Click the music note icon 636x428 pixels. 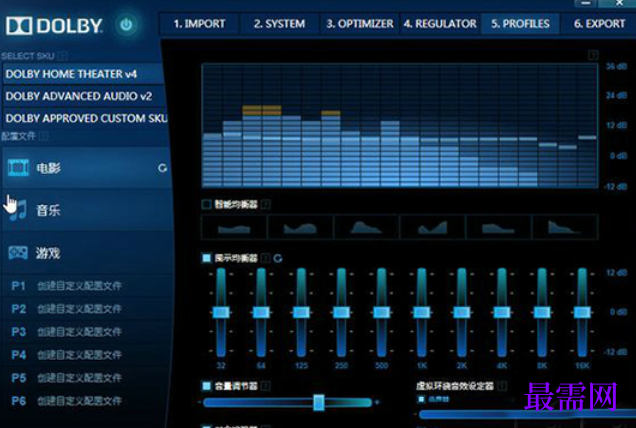pyautogui.click(x=19, y=210)
